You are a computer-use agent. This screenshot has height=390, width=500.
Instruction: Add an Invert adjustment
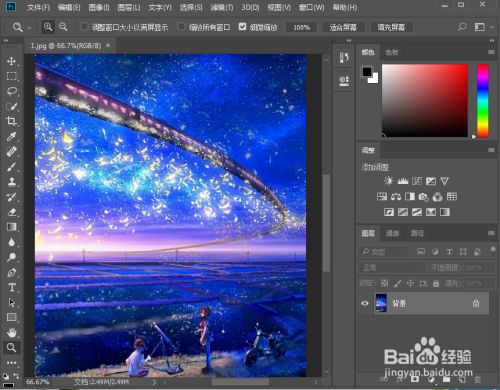pyautogui.click(x=389, y=212)
